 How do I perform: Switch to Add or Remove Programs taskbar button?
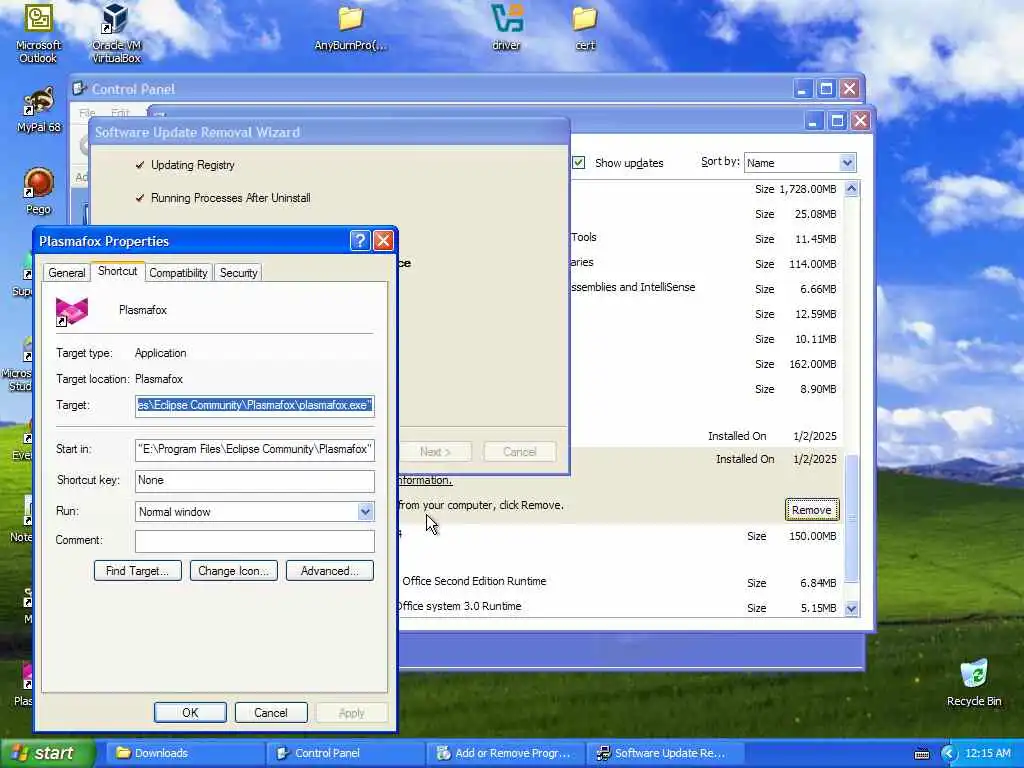[505, 753]
